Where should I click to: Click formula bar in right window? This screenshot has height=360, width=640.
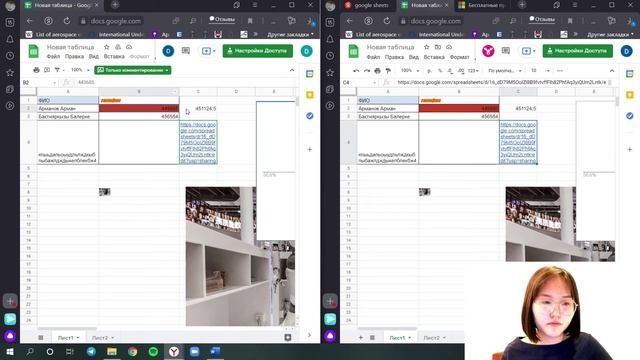coord(504,82)
